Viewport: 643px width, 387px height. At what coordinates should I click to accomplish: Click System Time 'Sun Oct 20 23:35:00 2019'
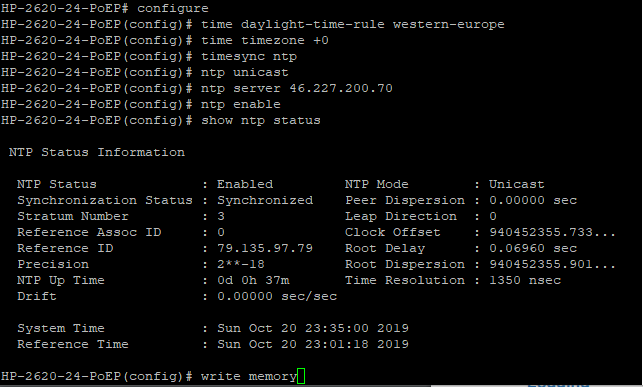pyautogui.click(x=313, y=328)
